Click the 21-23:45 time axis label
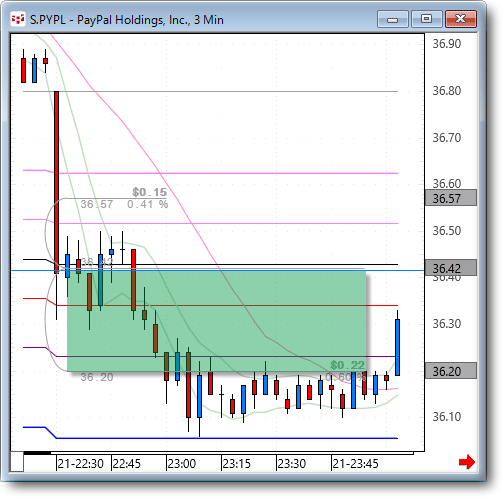504x499 pixels. [355, 464]
